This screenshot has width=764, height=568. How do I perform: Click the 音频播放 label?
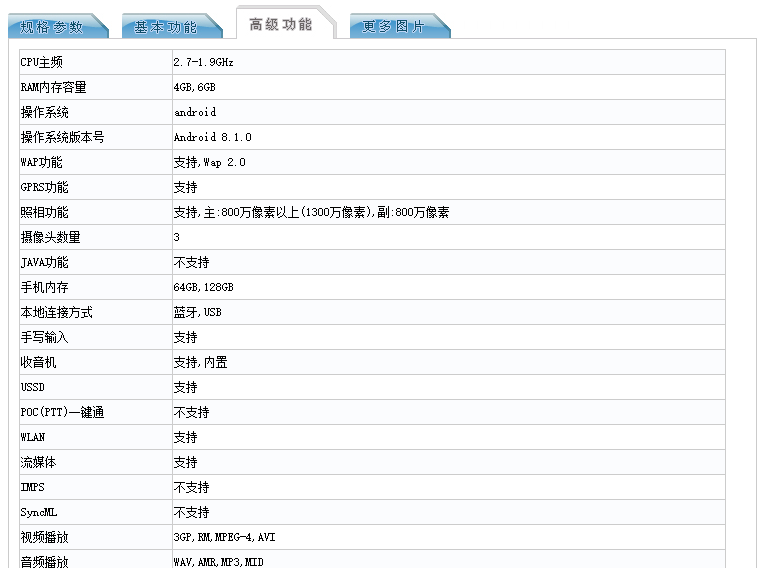(x=44, y=562)
